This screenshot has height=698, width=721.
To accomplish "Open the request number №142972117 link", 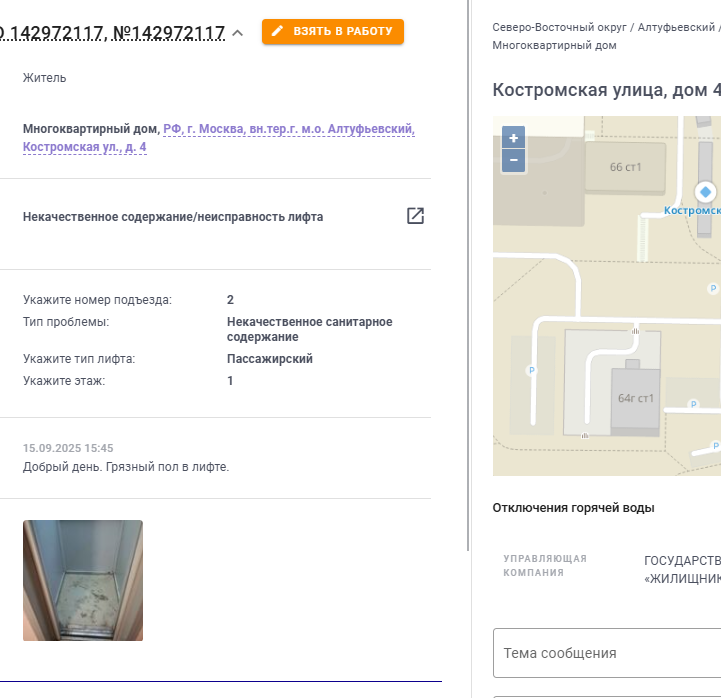I will [x=169, y=33].
